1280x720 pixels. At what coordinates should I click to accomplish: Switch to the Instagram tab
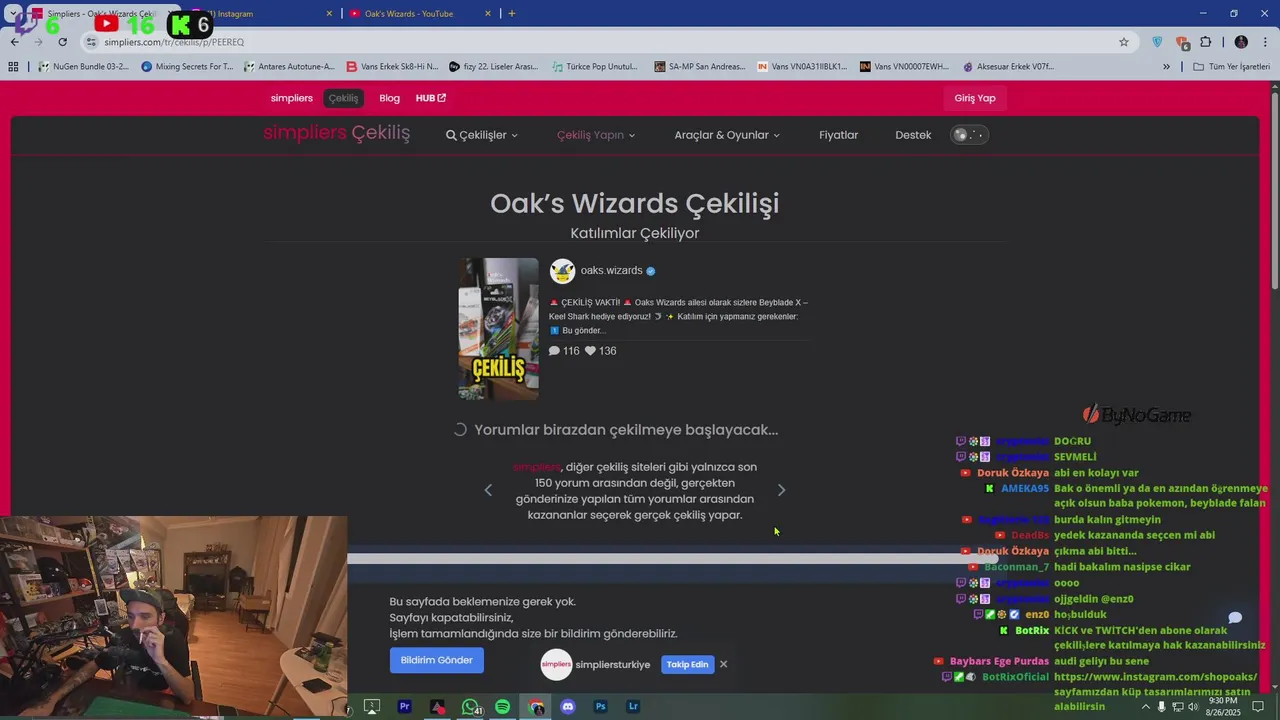[x=260, y=14]
